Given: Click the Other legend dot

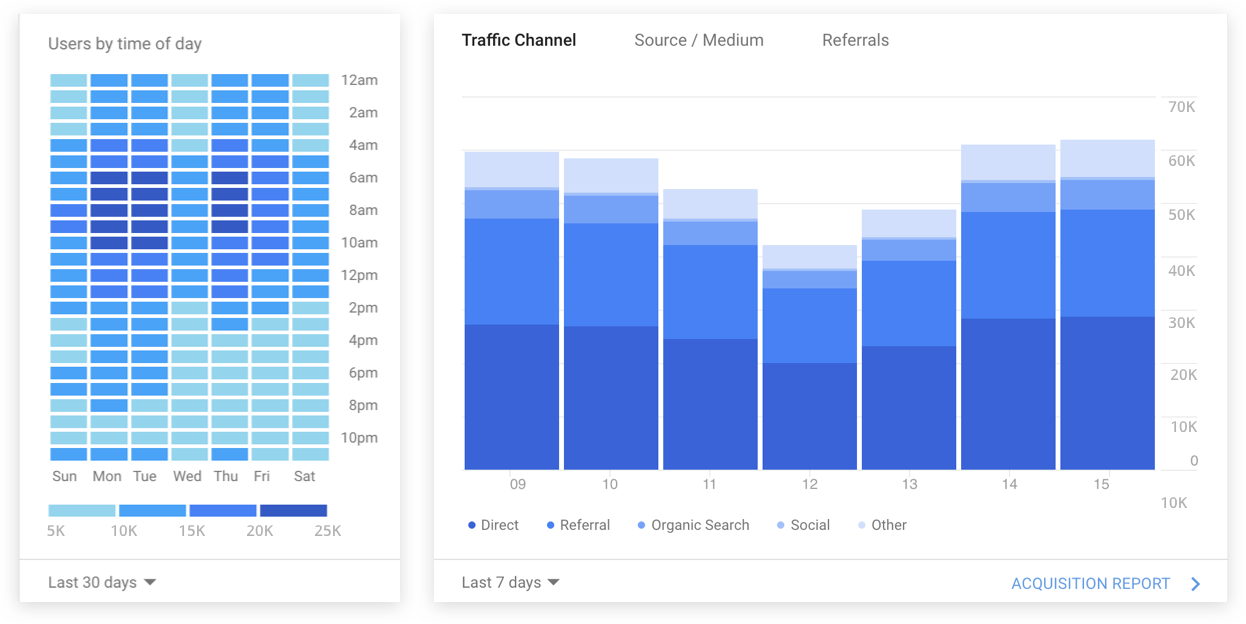Looking at the screenshot, I should [x=862, y=526].
